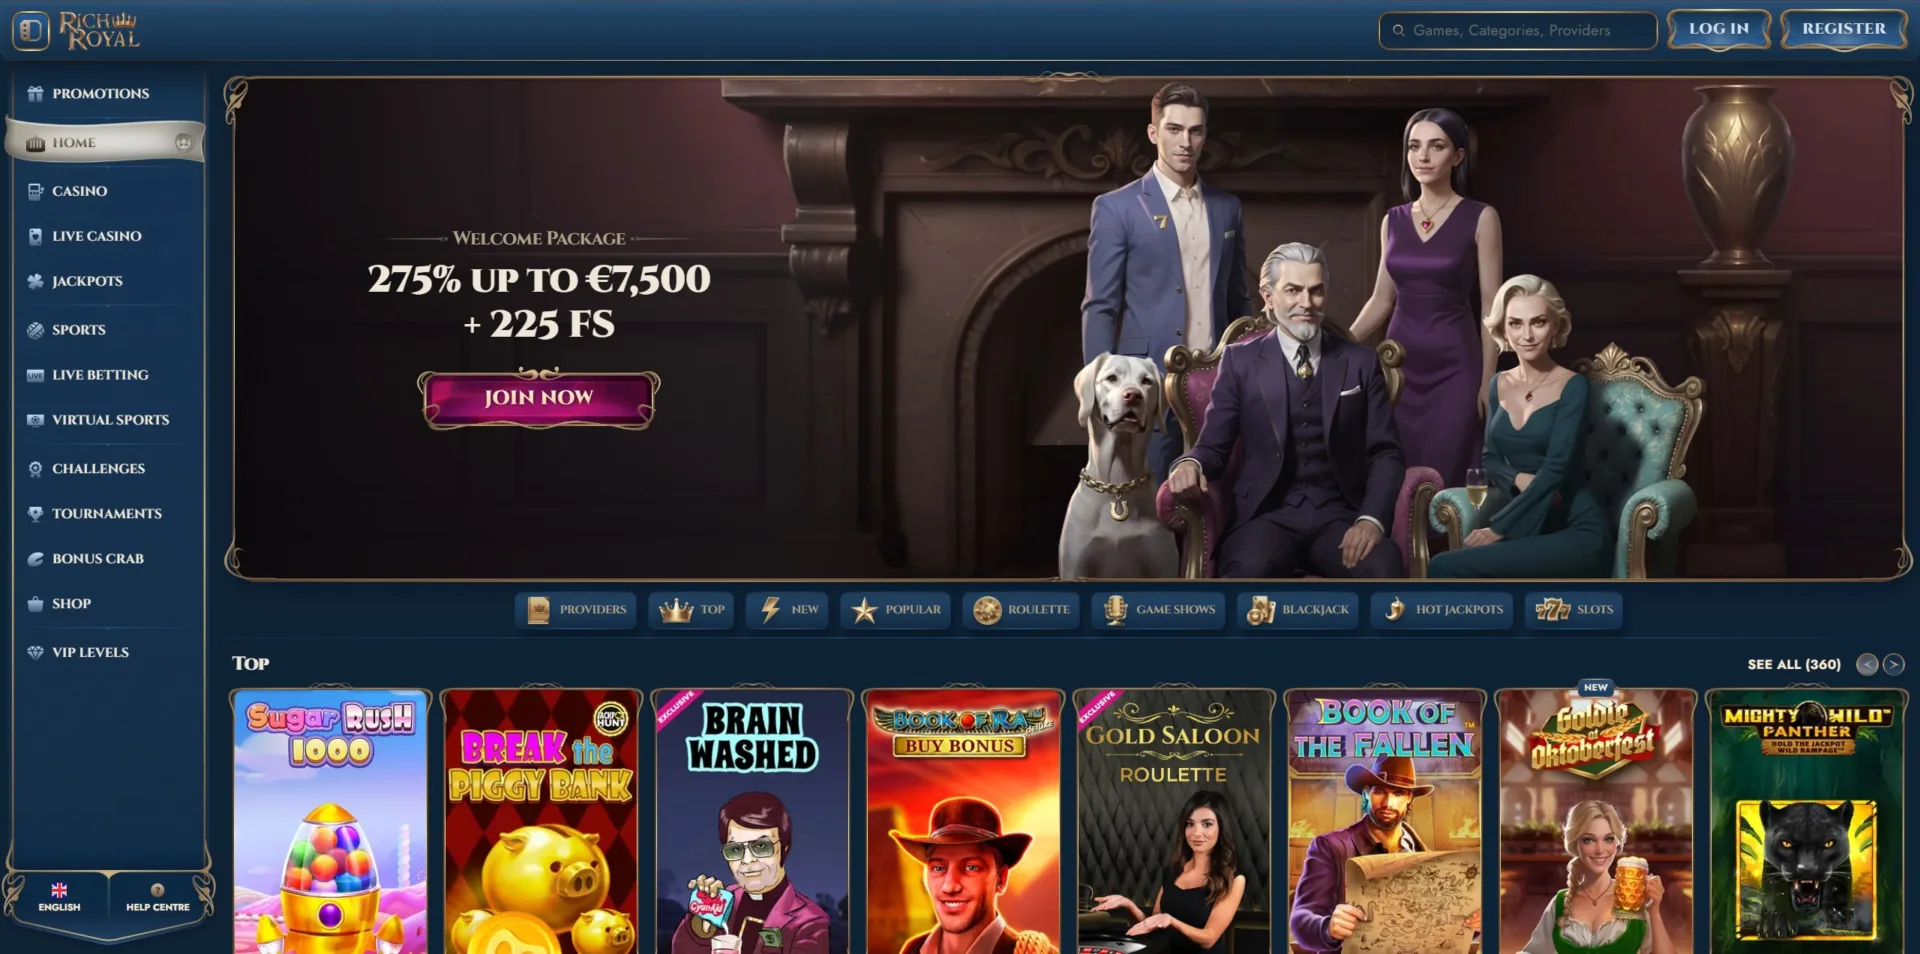The image size is (1920, 954).
Task: Show next Top games with right arrow
Action: click(x=1893, y=664)
